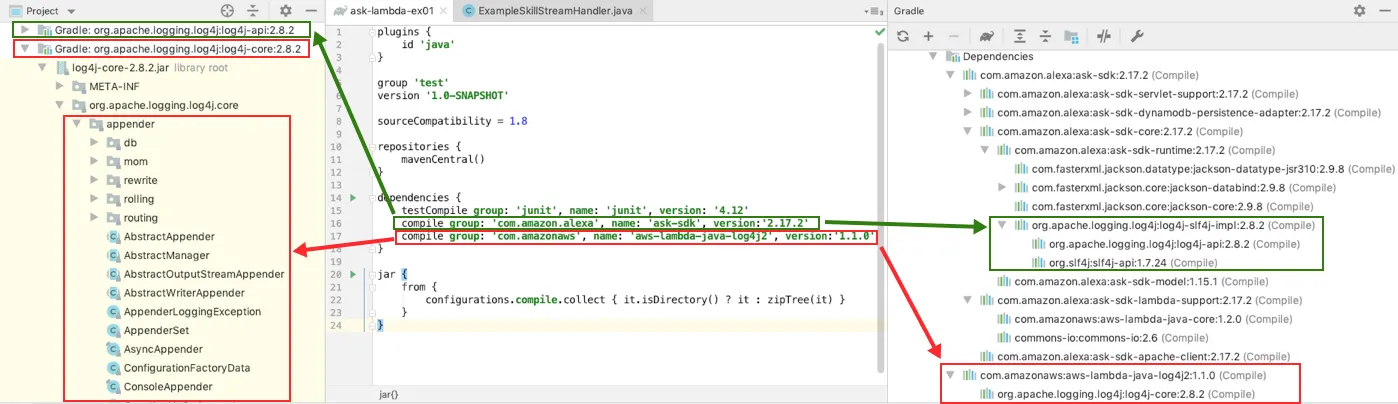Toggle Offline Mode icon in Gradle toolbar
The image size is (1398, 404).
(1105, 36)
